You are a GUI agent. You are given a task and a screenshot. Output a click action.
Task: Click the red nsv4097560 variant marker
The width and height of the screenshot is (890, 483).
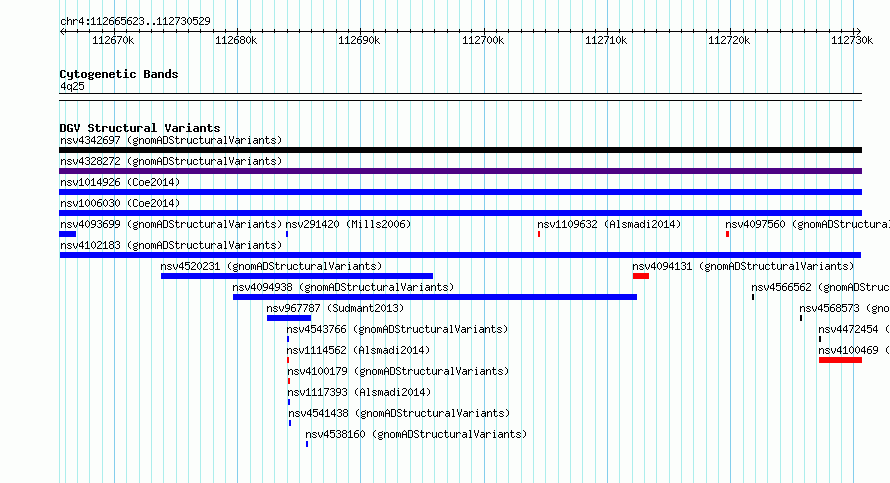click(727, 234)
